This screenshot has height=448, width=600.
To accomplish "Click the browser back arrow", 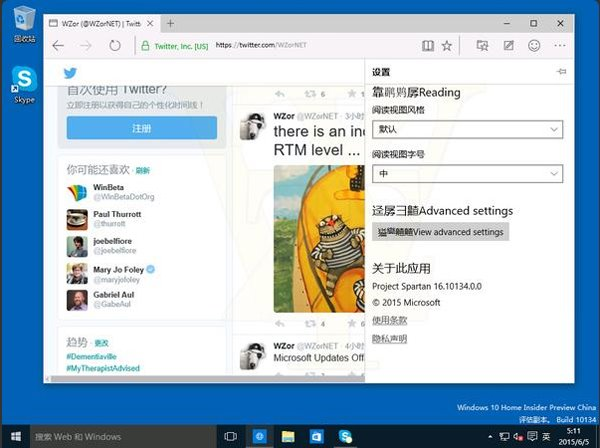I will point(58,45).
